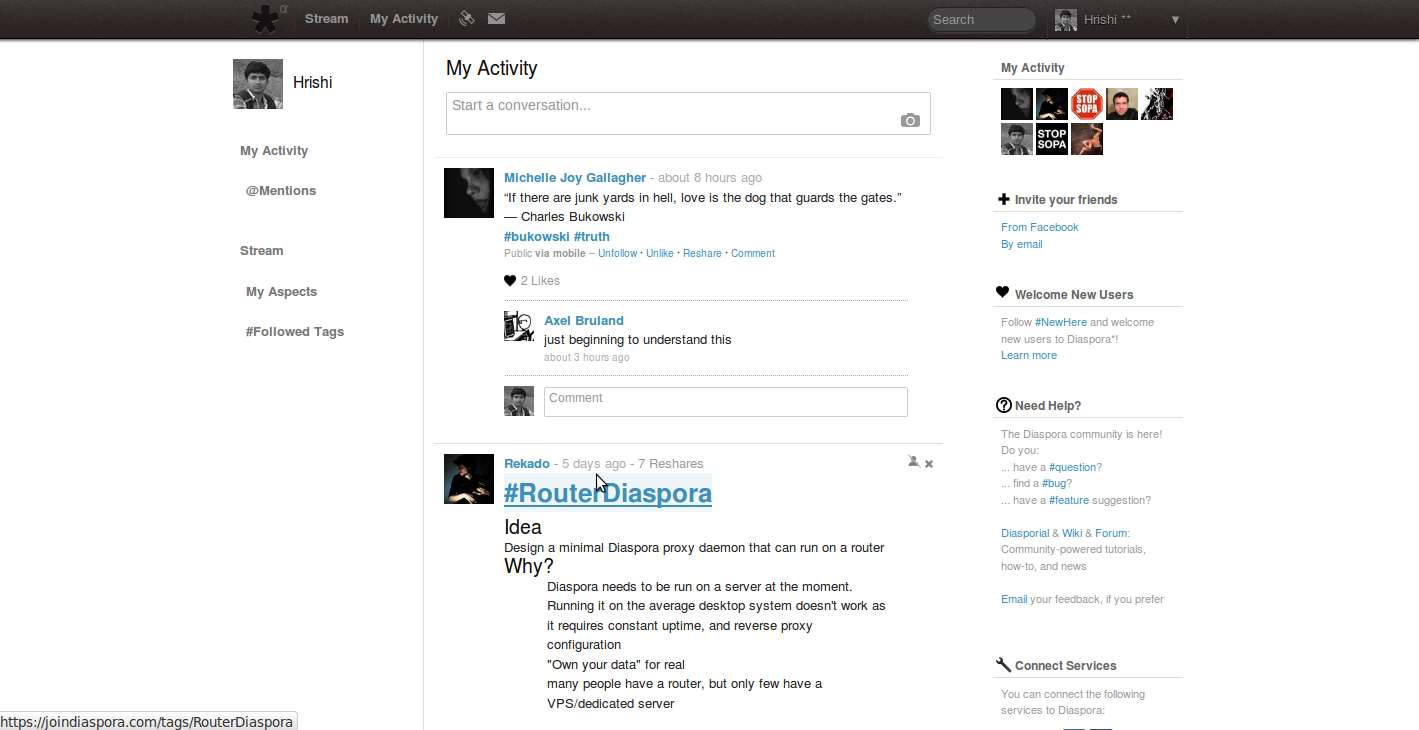
Task: Unlike Michelle's Bukowski post
Action: click(659, 254)
